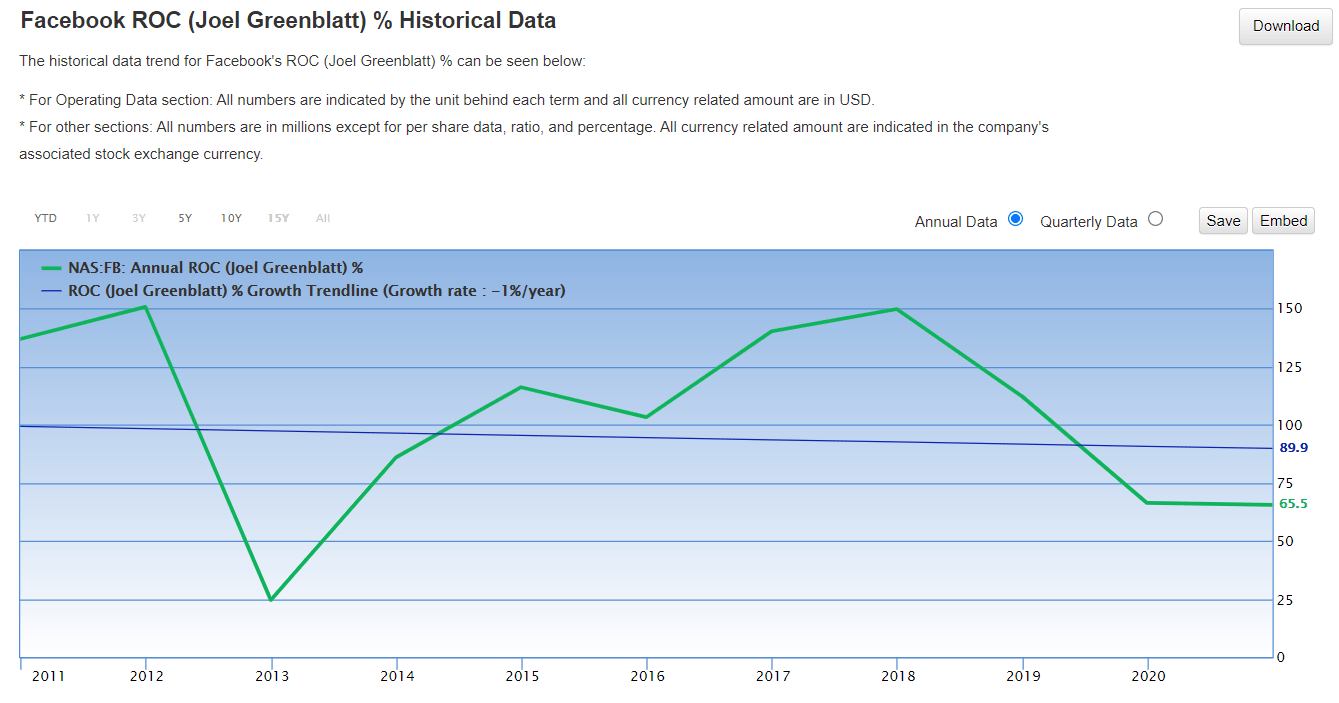Click the 2020 x-axis year label

coord(1147,676)
